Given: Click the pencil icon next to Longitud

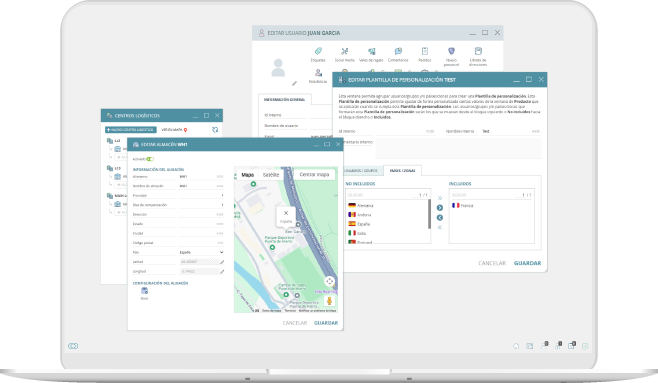Looking at the screenshot, I should [x=222, y=271].
